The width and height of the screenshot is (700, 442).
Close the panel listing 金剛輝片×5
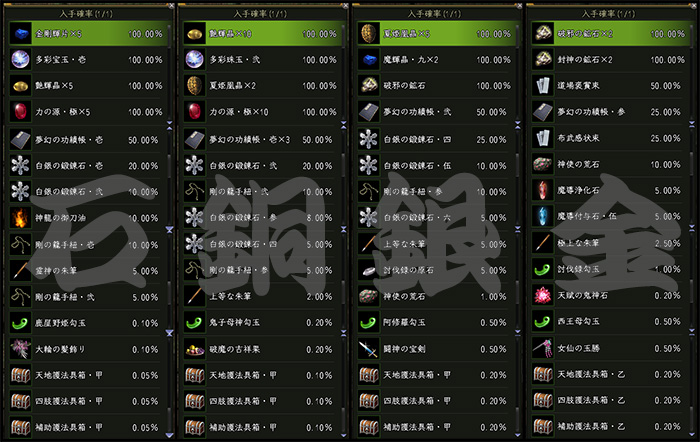171,6
